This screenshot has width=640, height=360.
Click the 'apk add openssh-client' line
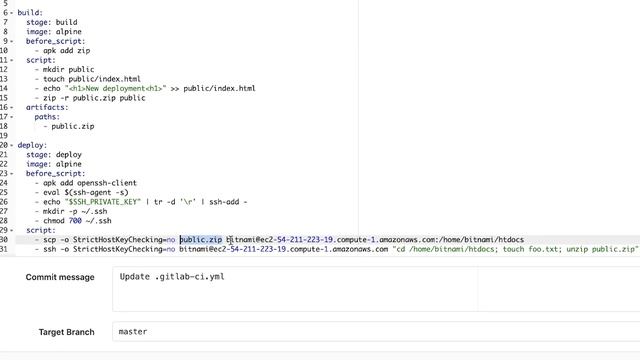pyautogui.click(x=86, y=183)
